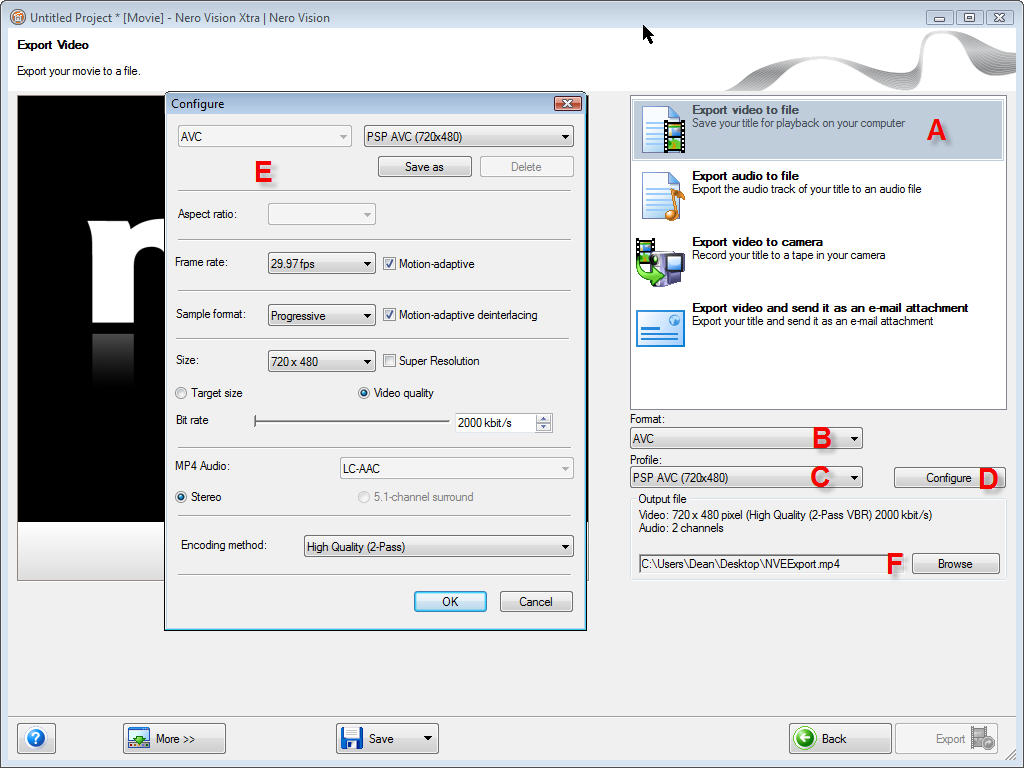Click the Save floppy disk button
This screenshot has height=768, width=1024.
376,739
